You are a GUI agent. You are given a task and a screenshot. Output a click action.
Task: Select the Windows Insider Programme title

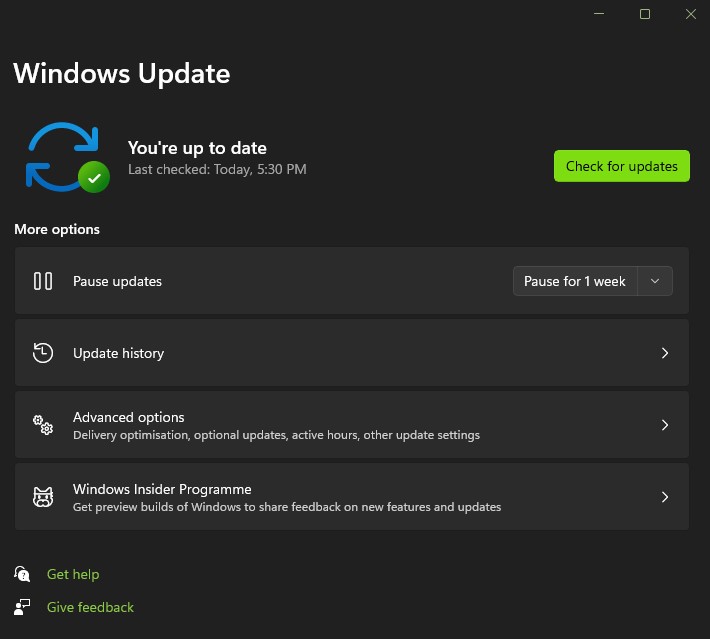point(162,489)
